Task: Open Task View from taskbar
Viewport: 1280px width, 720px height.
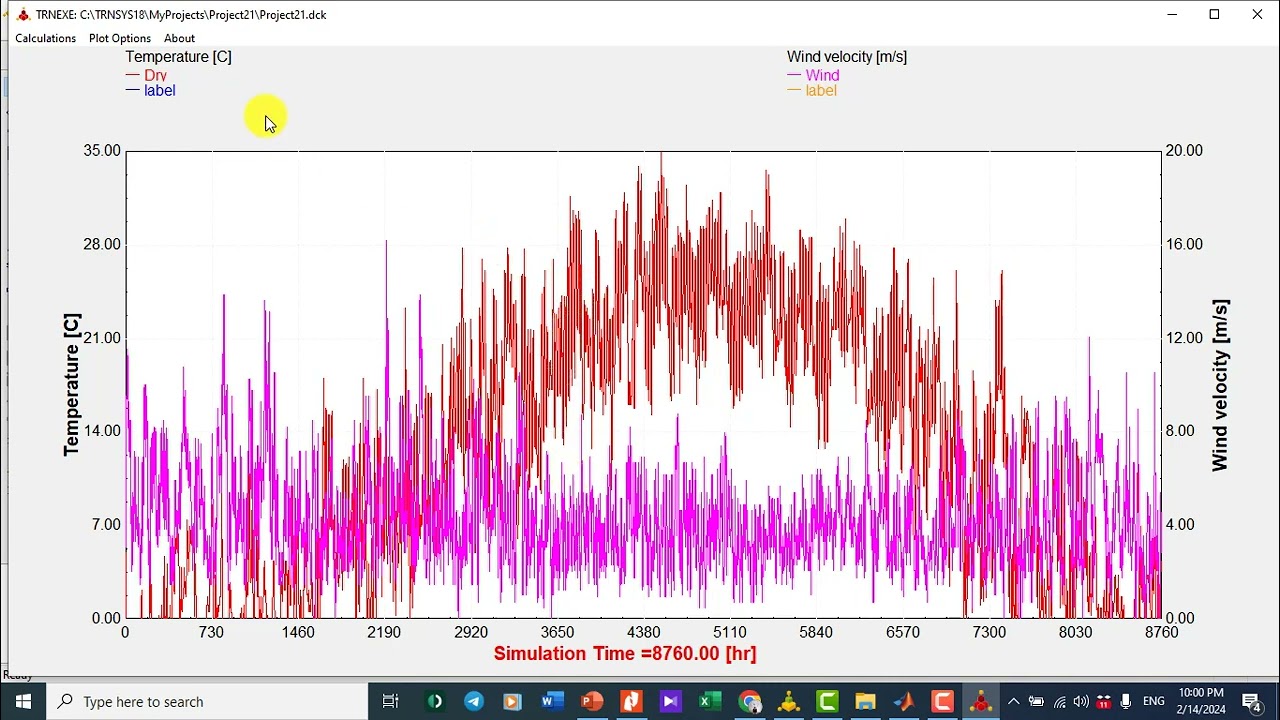Action: click(391, 701)
